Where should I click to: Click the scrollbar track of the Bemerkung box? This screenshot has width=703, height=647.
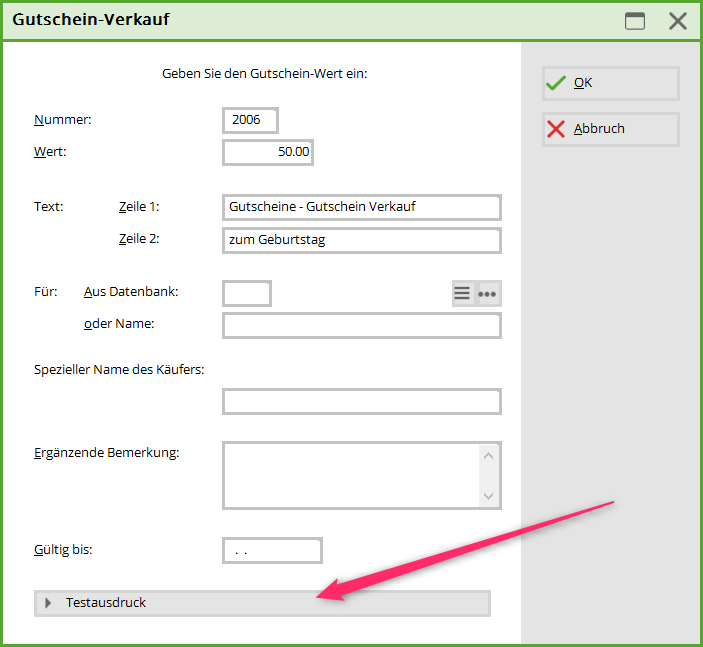488,476
